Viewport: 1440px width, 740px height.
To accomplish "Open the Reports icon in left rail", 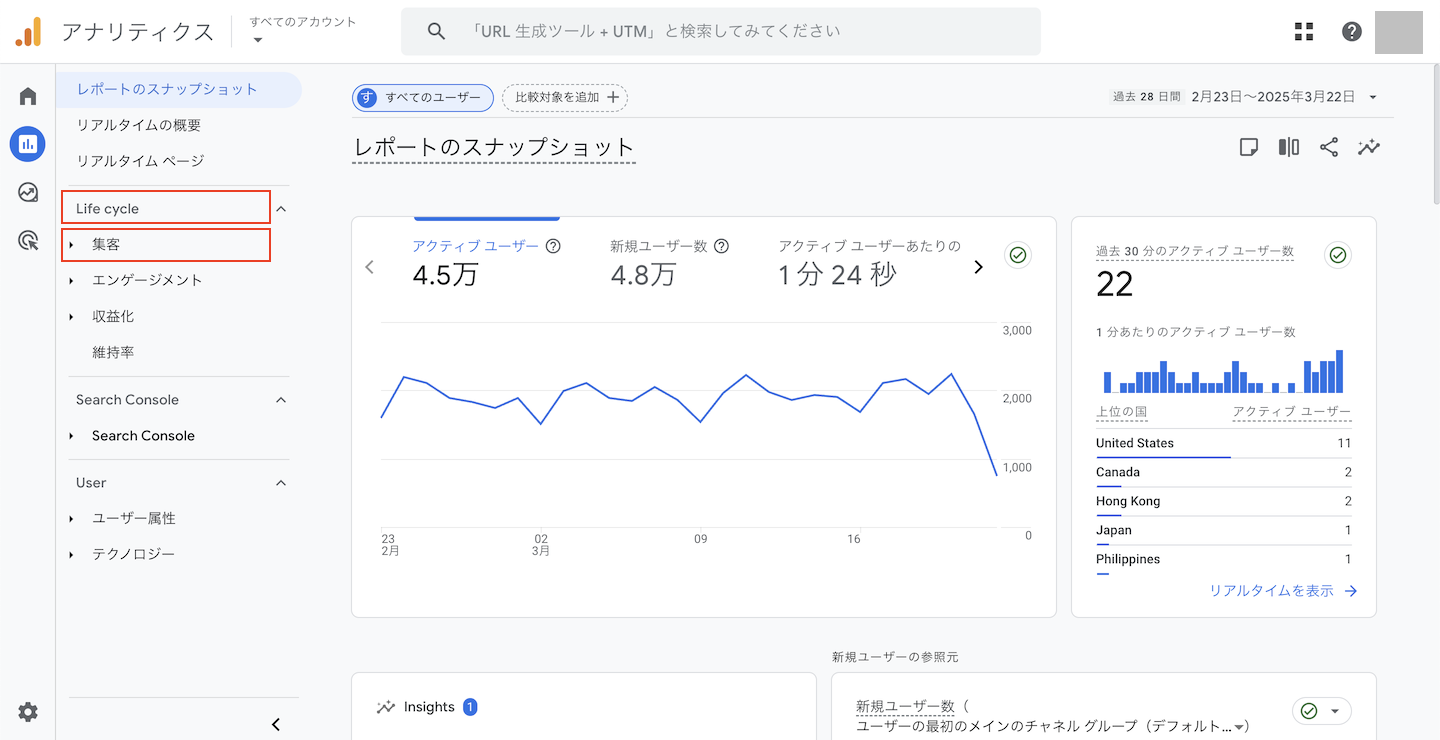I will pyautogui.click(x=28, y=144).
